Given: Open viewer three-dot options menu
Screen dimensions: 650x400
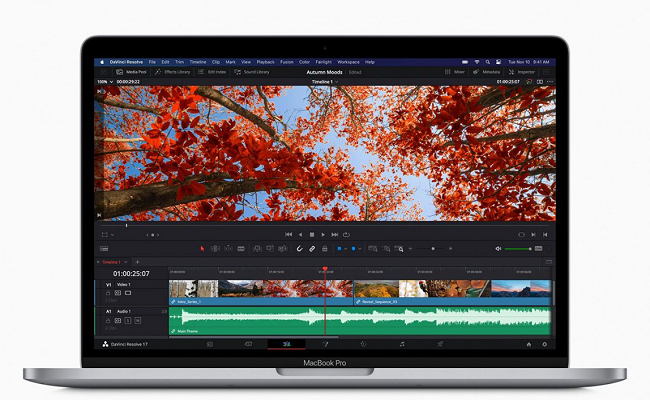Looking at the screenshot, I should 550,82.
